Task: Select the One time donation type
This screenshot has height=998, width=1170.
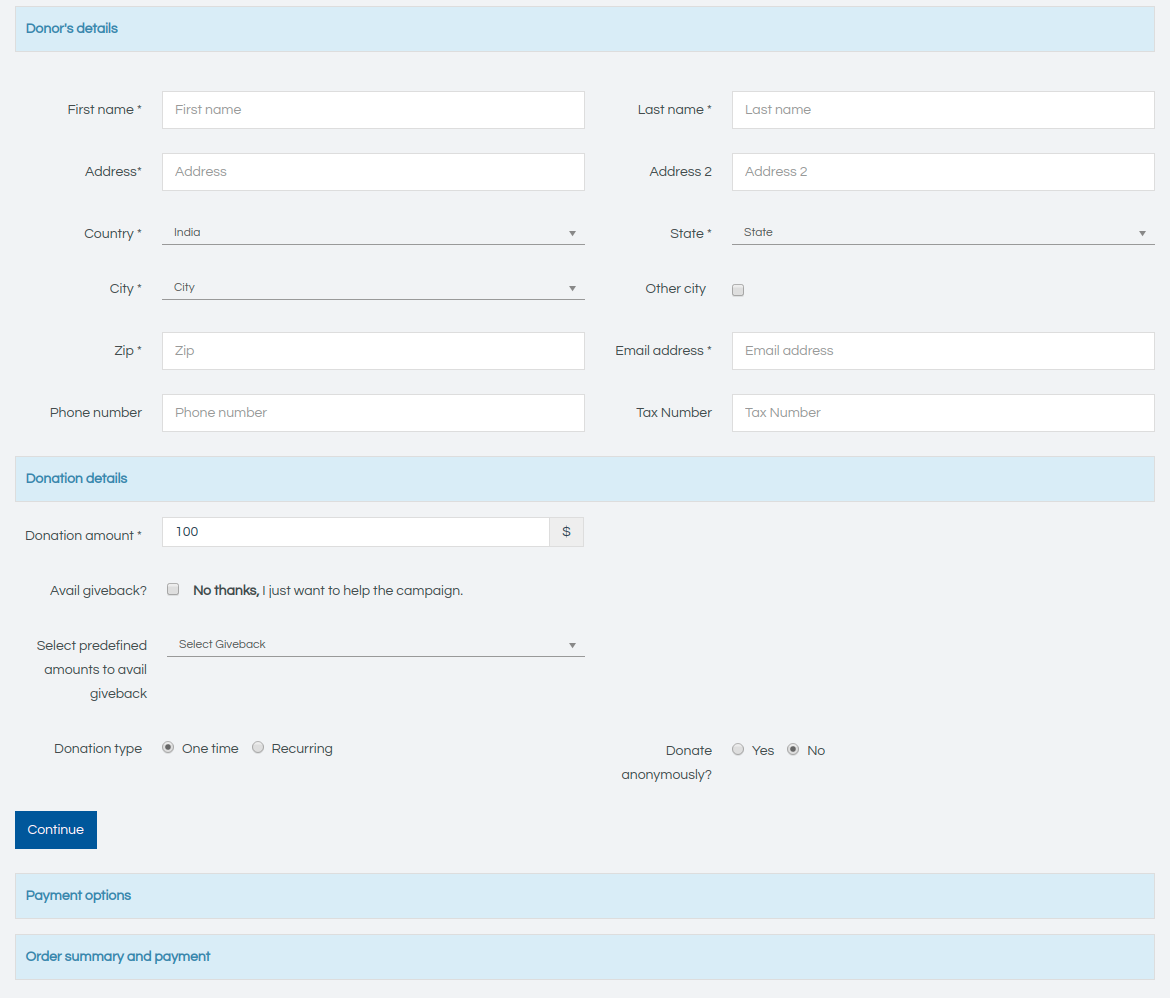Action: click(168, 748)
